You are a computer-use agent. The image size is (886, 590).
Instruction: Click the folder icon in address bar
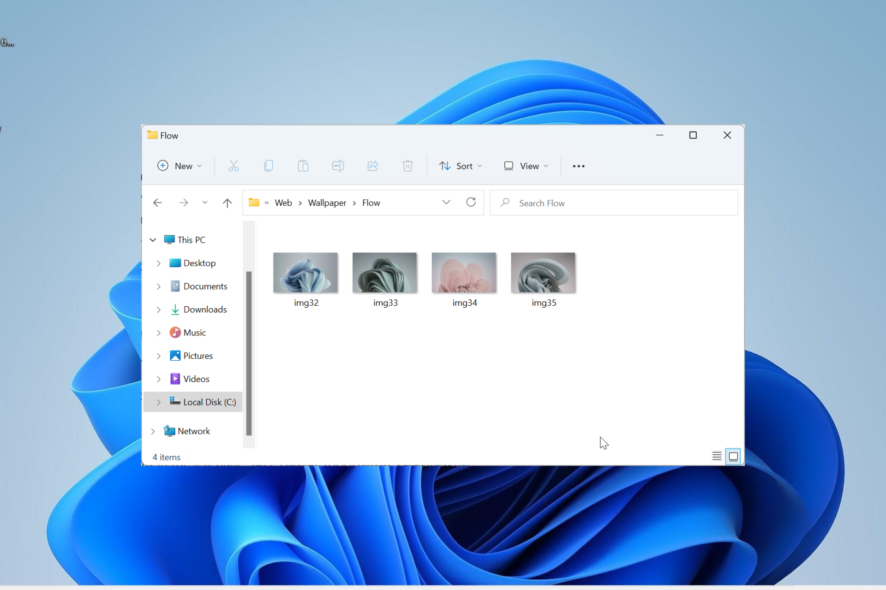(254, 202)
